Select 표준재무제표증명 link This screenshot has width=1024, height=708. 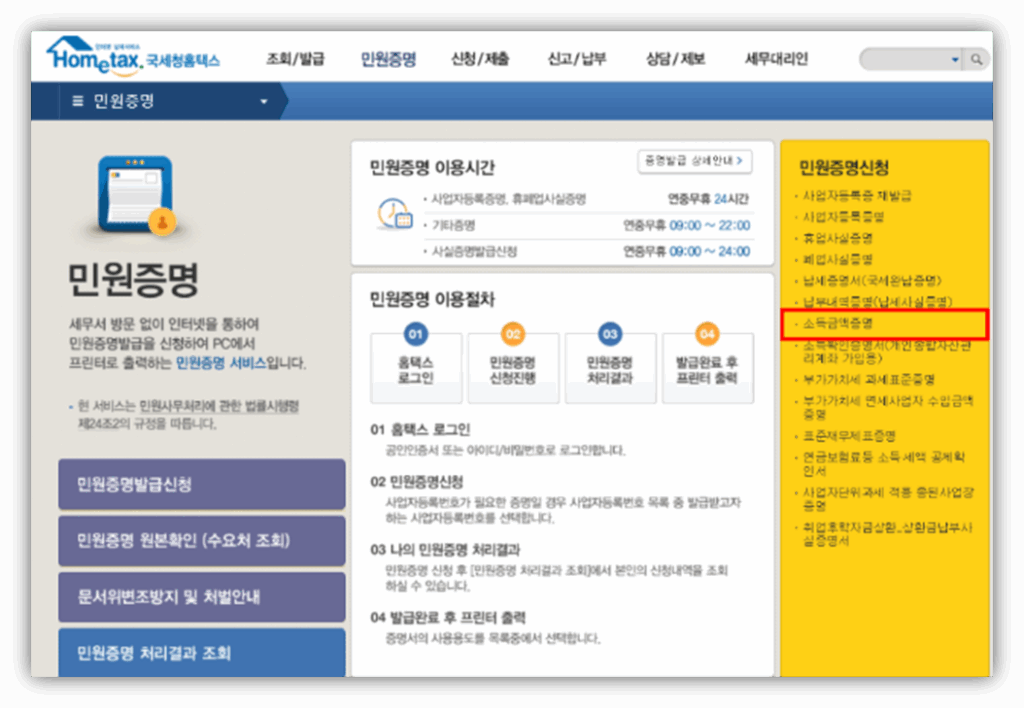click(x=849, y=436)
